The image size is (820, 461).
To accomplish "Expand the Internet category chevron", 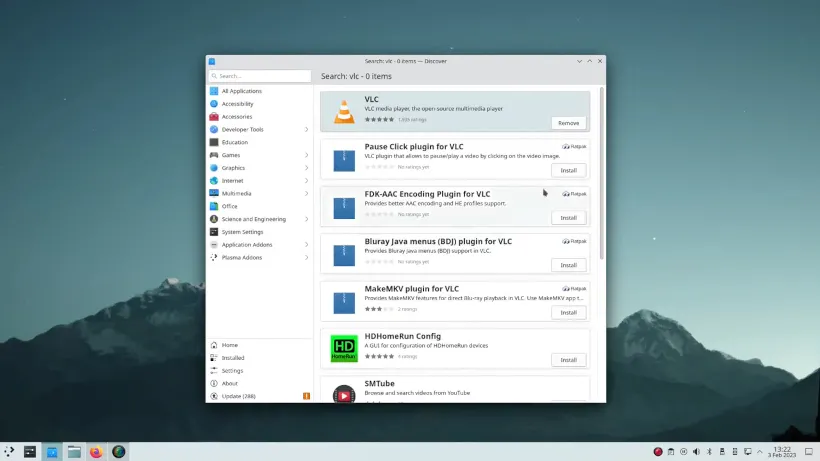I will [x=306, y=180].
